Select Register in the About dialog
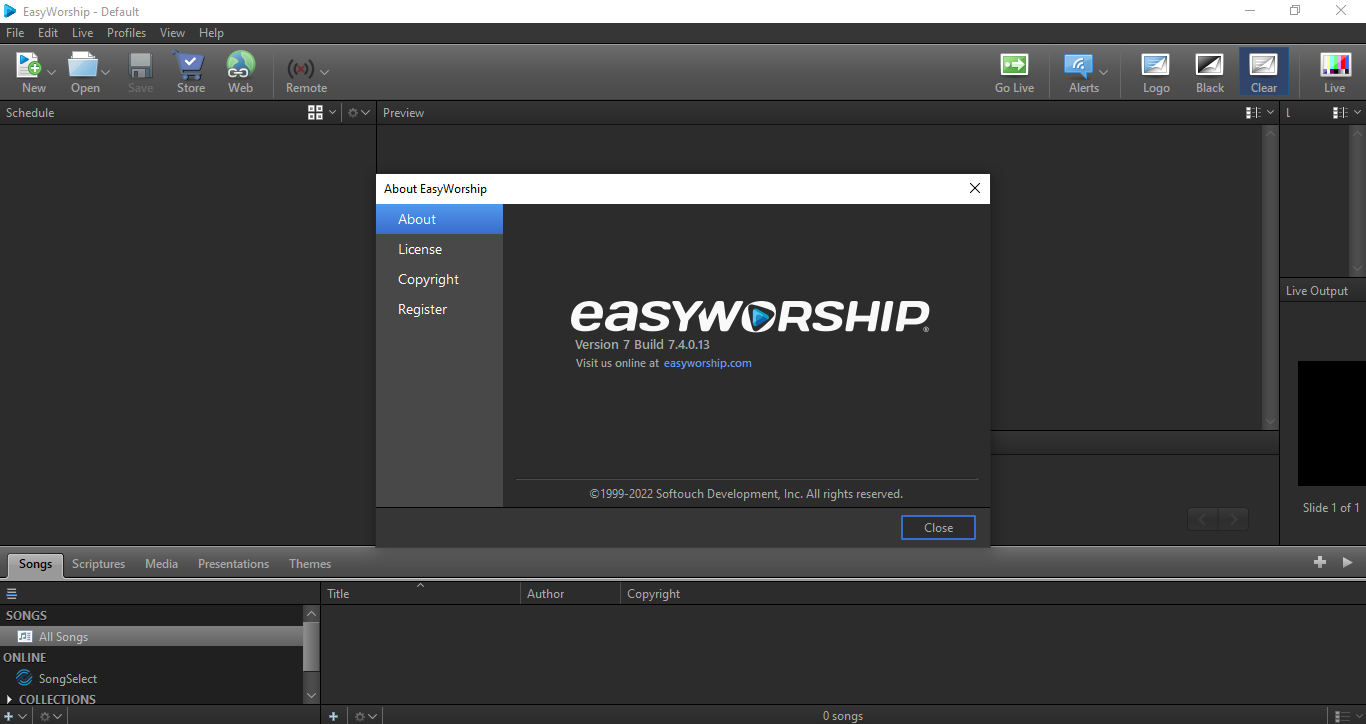This screenshot has height=724, width=1366. tap(439, 309)
